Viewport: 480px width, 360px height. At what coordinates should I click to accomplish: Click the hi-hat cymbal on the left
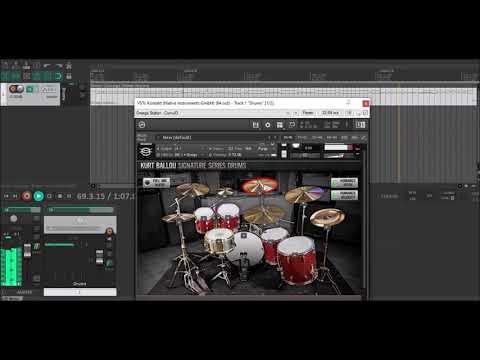point(178,217)
